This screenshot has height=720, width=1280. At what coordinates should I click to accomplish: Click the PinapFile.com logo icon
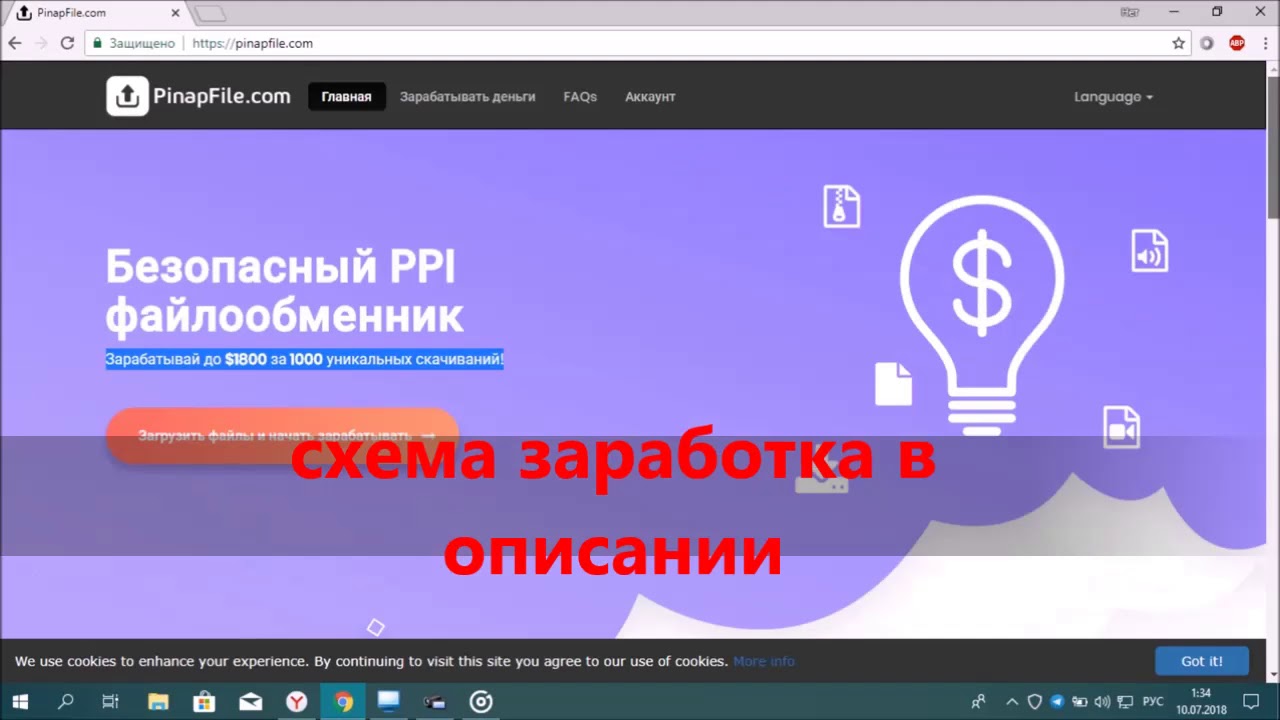(127, 96)
